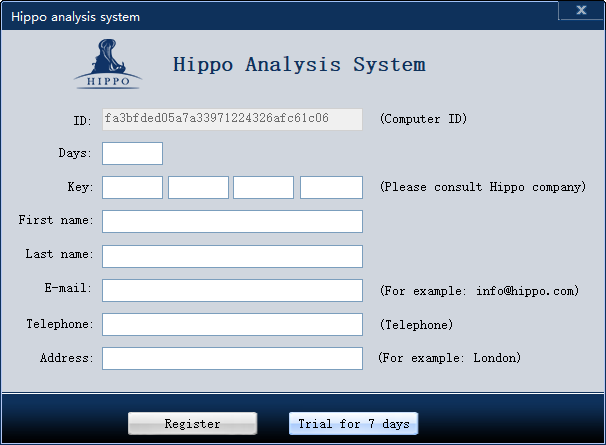Viewport: 606px width, 445px height.
Task: Click the third Key segment field
Action: (x=263, y=187)
